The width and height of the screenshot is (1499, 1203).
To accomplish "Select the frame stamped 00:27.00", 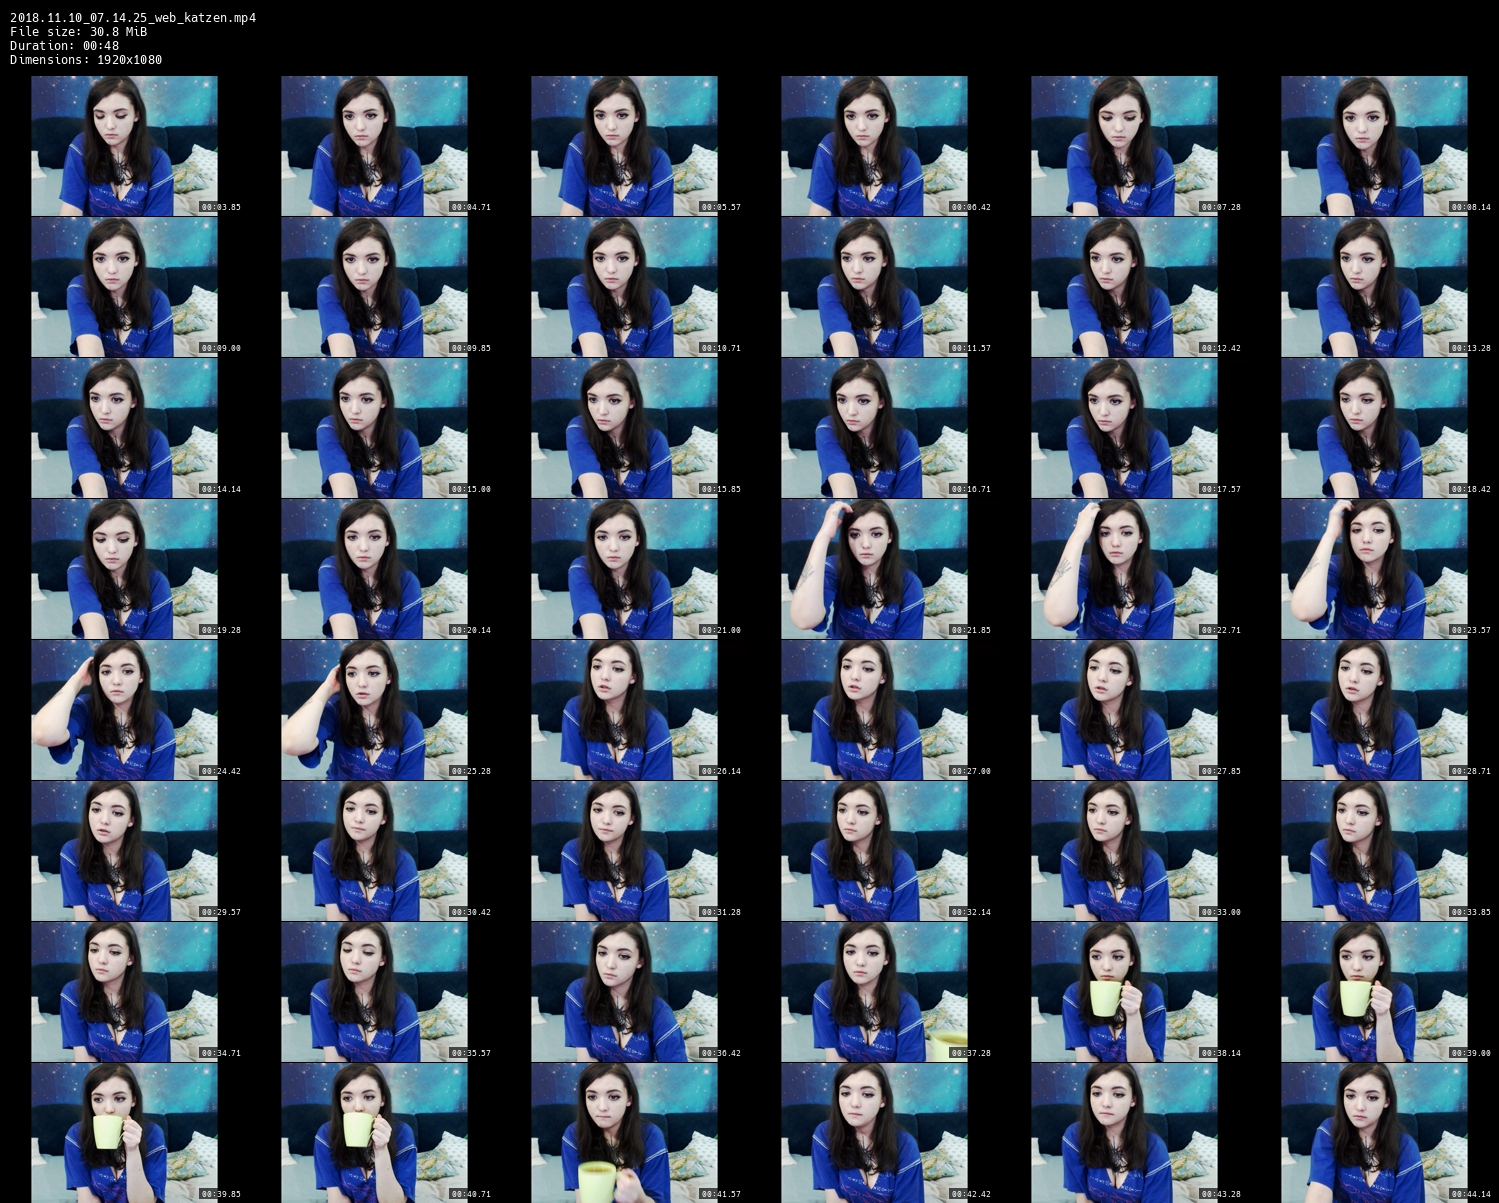I will pos(874,710).
